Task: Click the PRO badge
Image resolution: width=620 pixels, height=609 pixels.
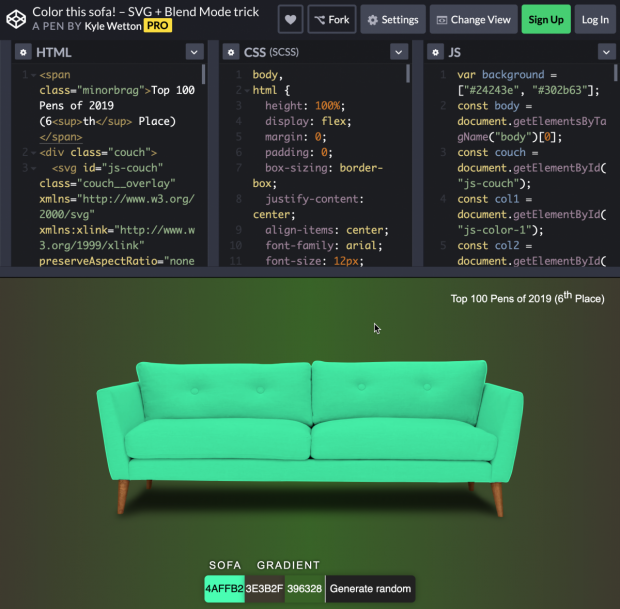Action: pyautogui.click(x=158, y=26)
